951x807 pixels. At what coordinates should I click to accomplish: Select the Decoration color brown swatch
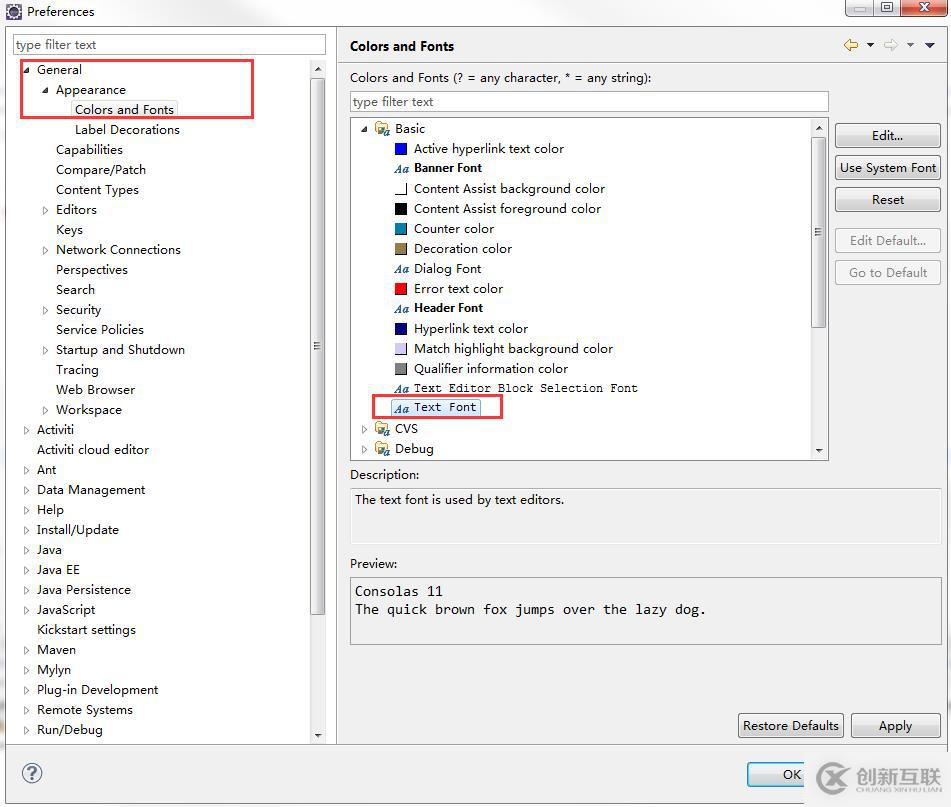coord(401,249)
